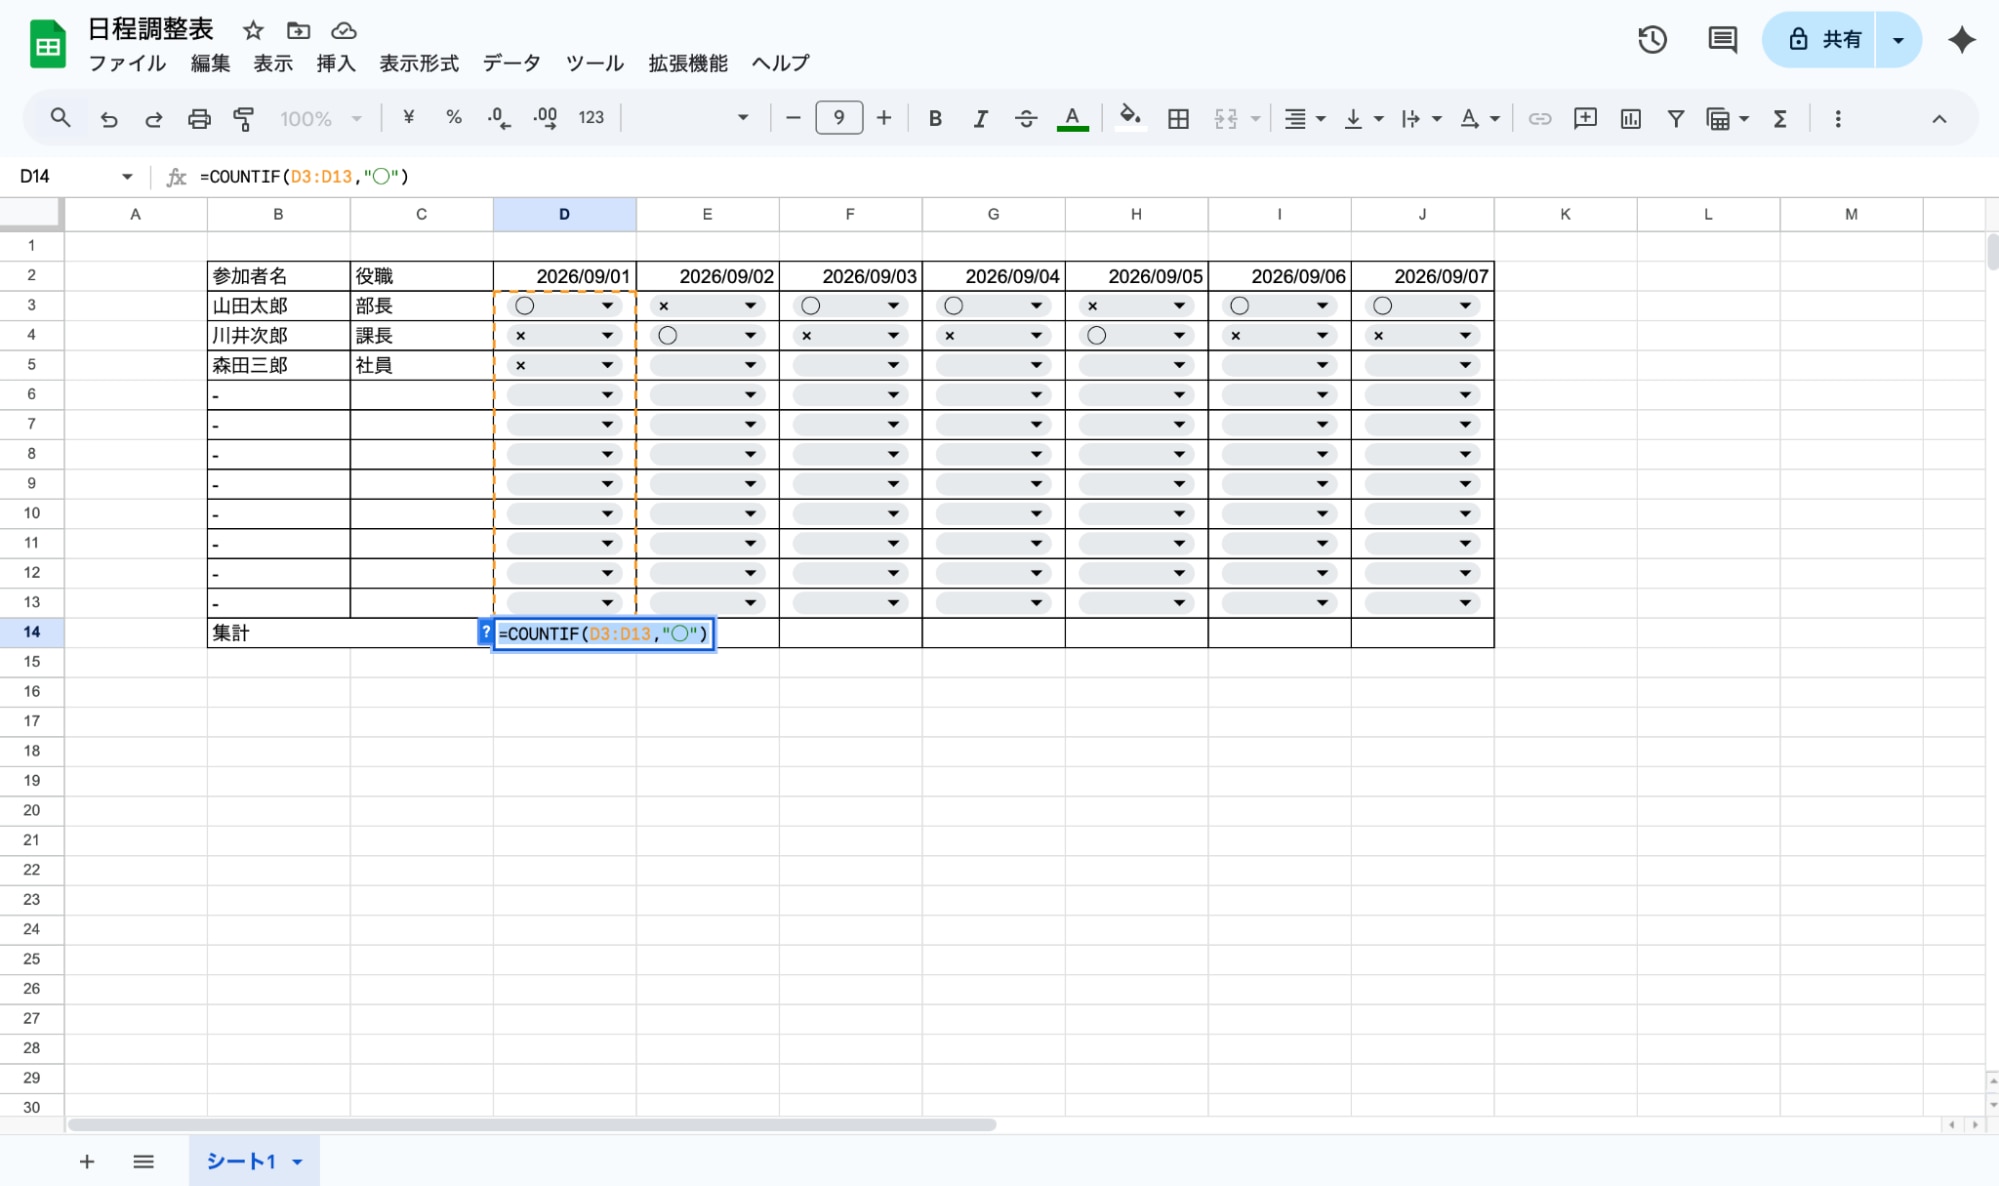Click the text color underline icon
The image size is (1999, 1186).
1072,119
